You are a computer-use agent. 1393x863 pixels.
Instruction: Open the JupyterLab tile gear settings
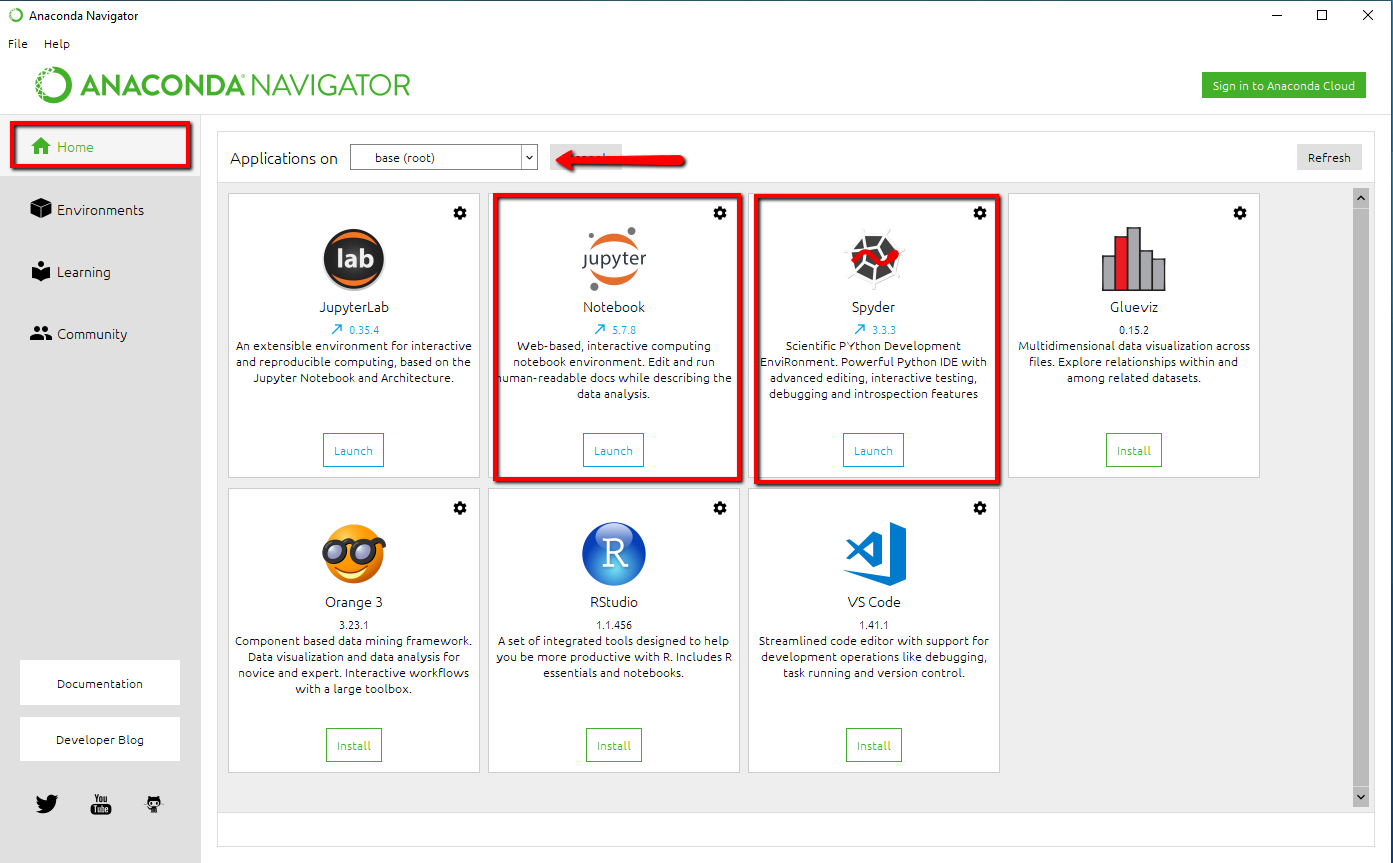(x=460, y=213)
